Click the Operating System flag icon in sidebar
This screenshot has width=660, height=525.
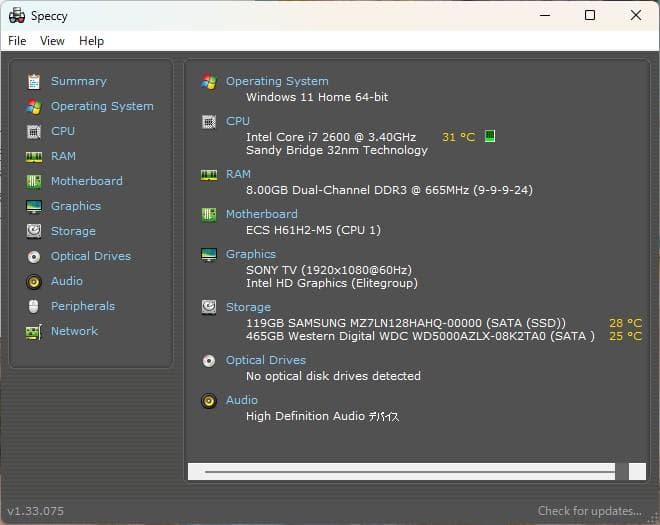34,107
